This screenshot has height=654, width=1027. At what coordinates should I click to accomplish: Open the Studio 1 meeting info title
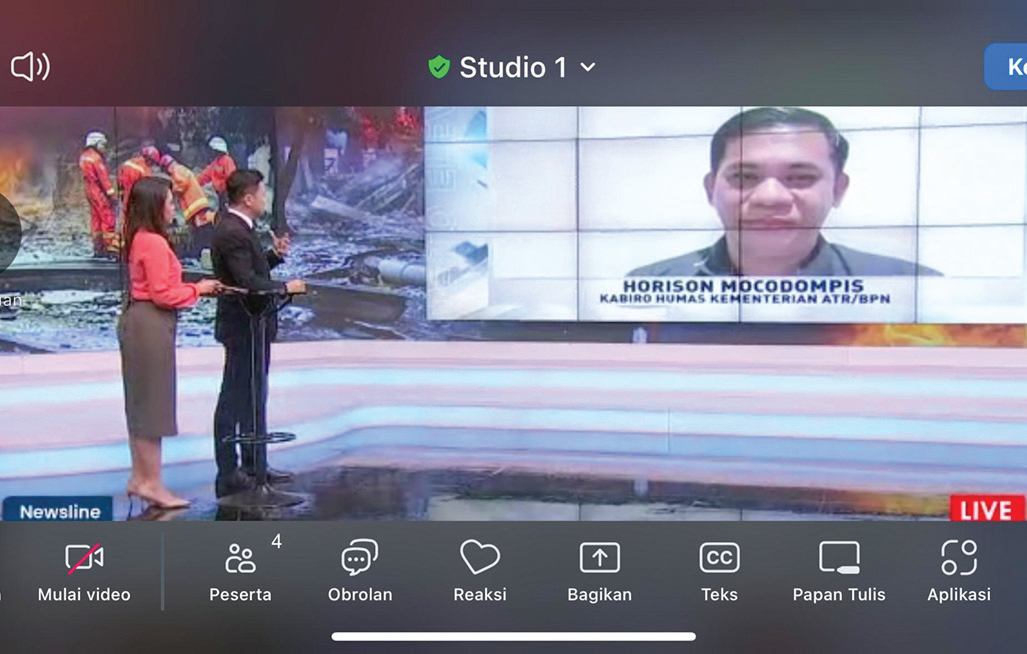coord(512,67)
